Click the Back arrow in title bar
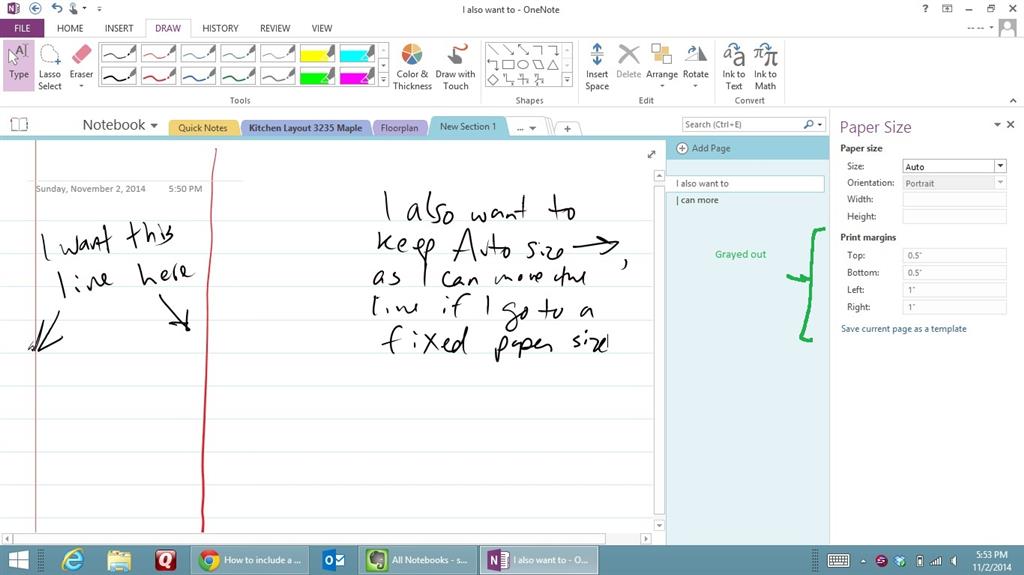1024x575 pixels. tap(35, 8)
